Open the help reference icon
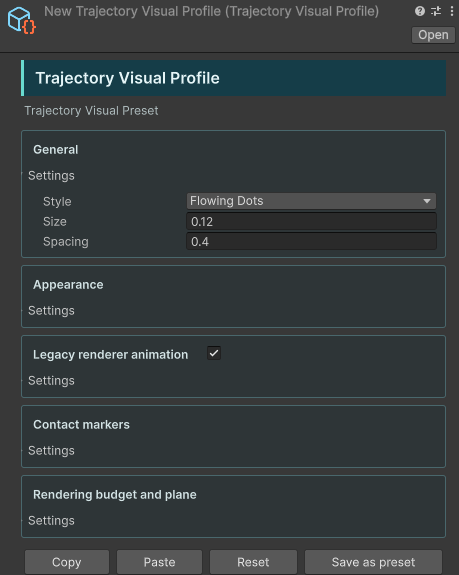 pyautogui.click(x=420, y=11)
